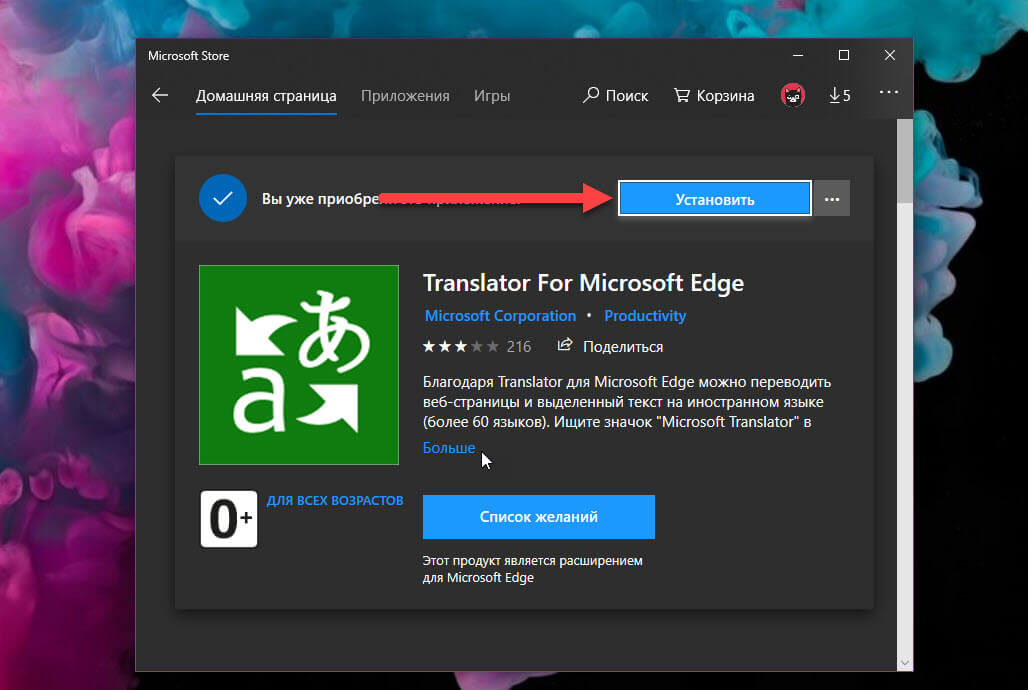The width and height of the screenshot is (1028, 690).
Task: Open the Store's three-dot menu
Action: pyautogui.click(x=888, y=92)
